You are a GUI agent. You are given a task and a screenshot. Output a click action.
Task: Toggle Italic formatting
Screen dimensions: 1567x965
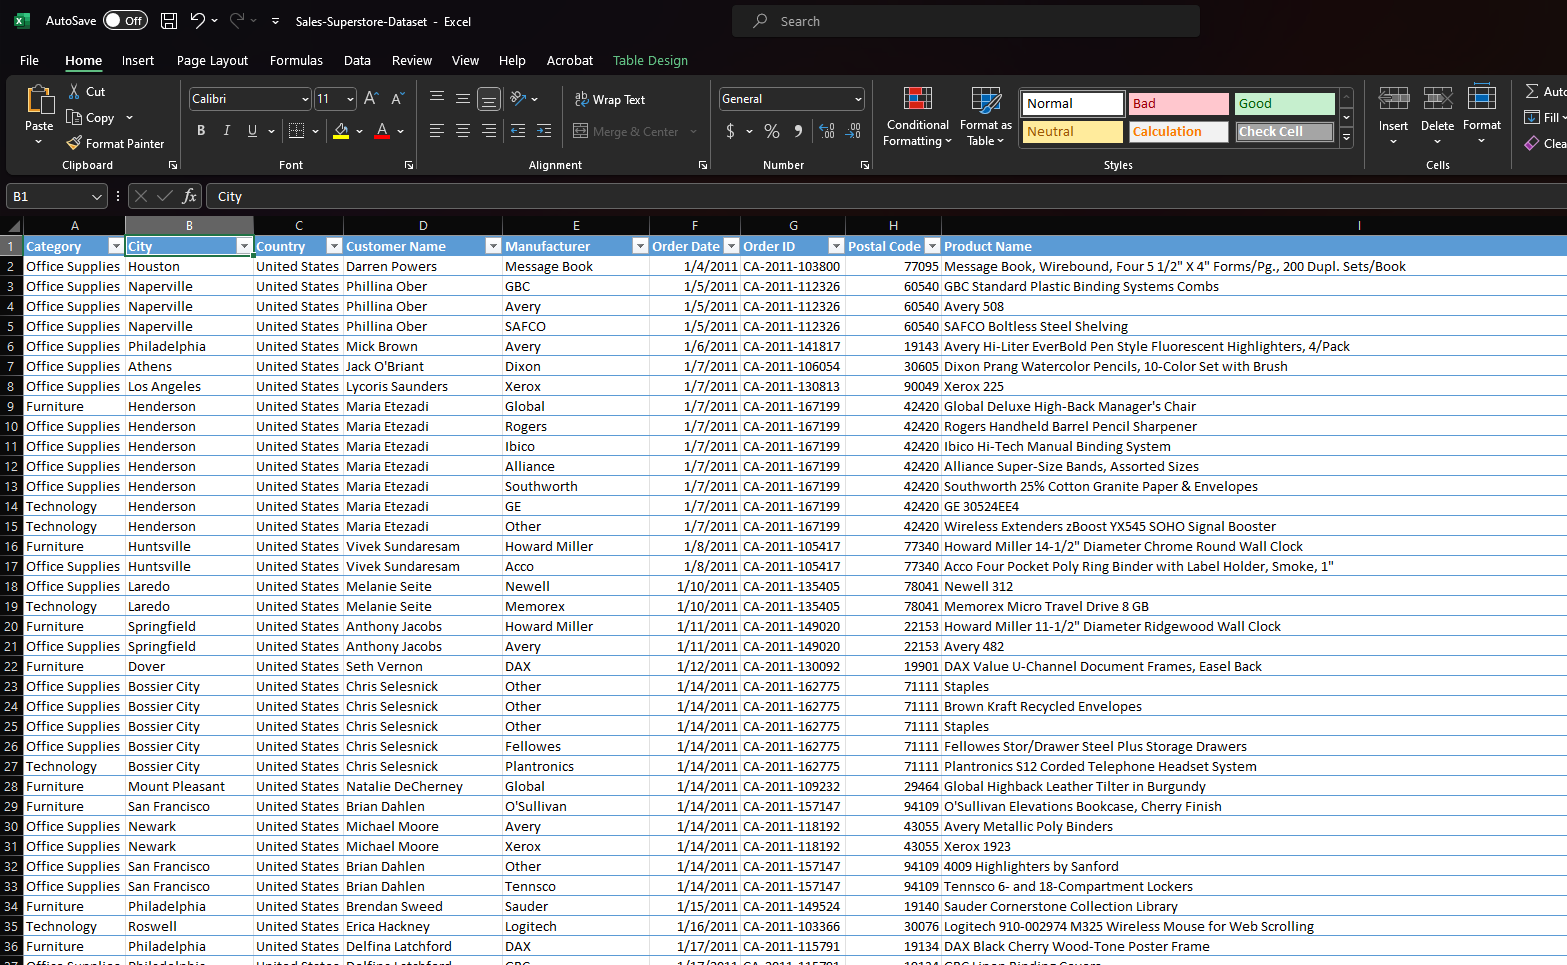[227, 131]
